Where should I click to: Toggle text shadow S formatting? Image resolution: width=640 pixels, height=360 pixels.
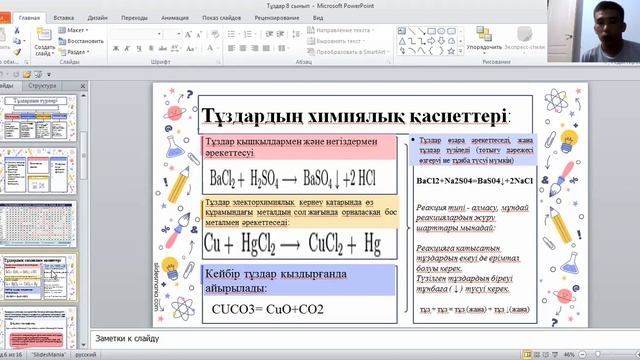point(151,49)
